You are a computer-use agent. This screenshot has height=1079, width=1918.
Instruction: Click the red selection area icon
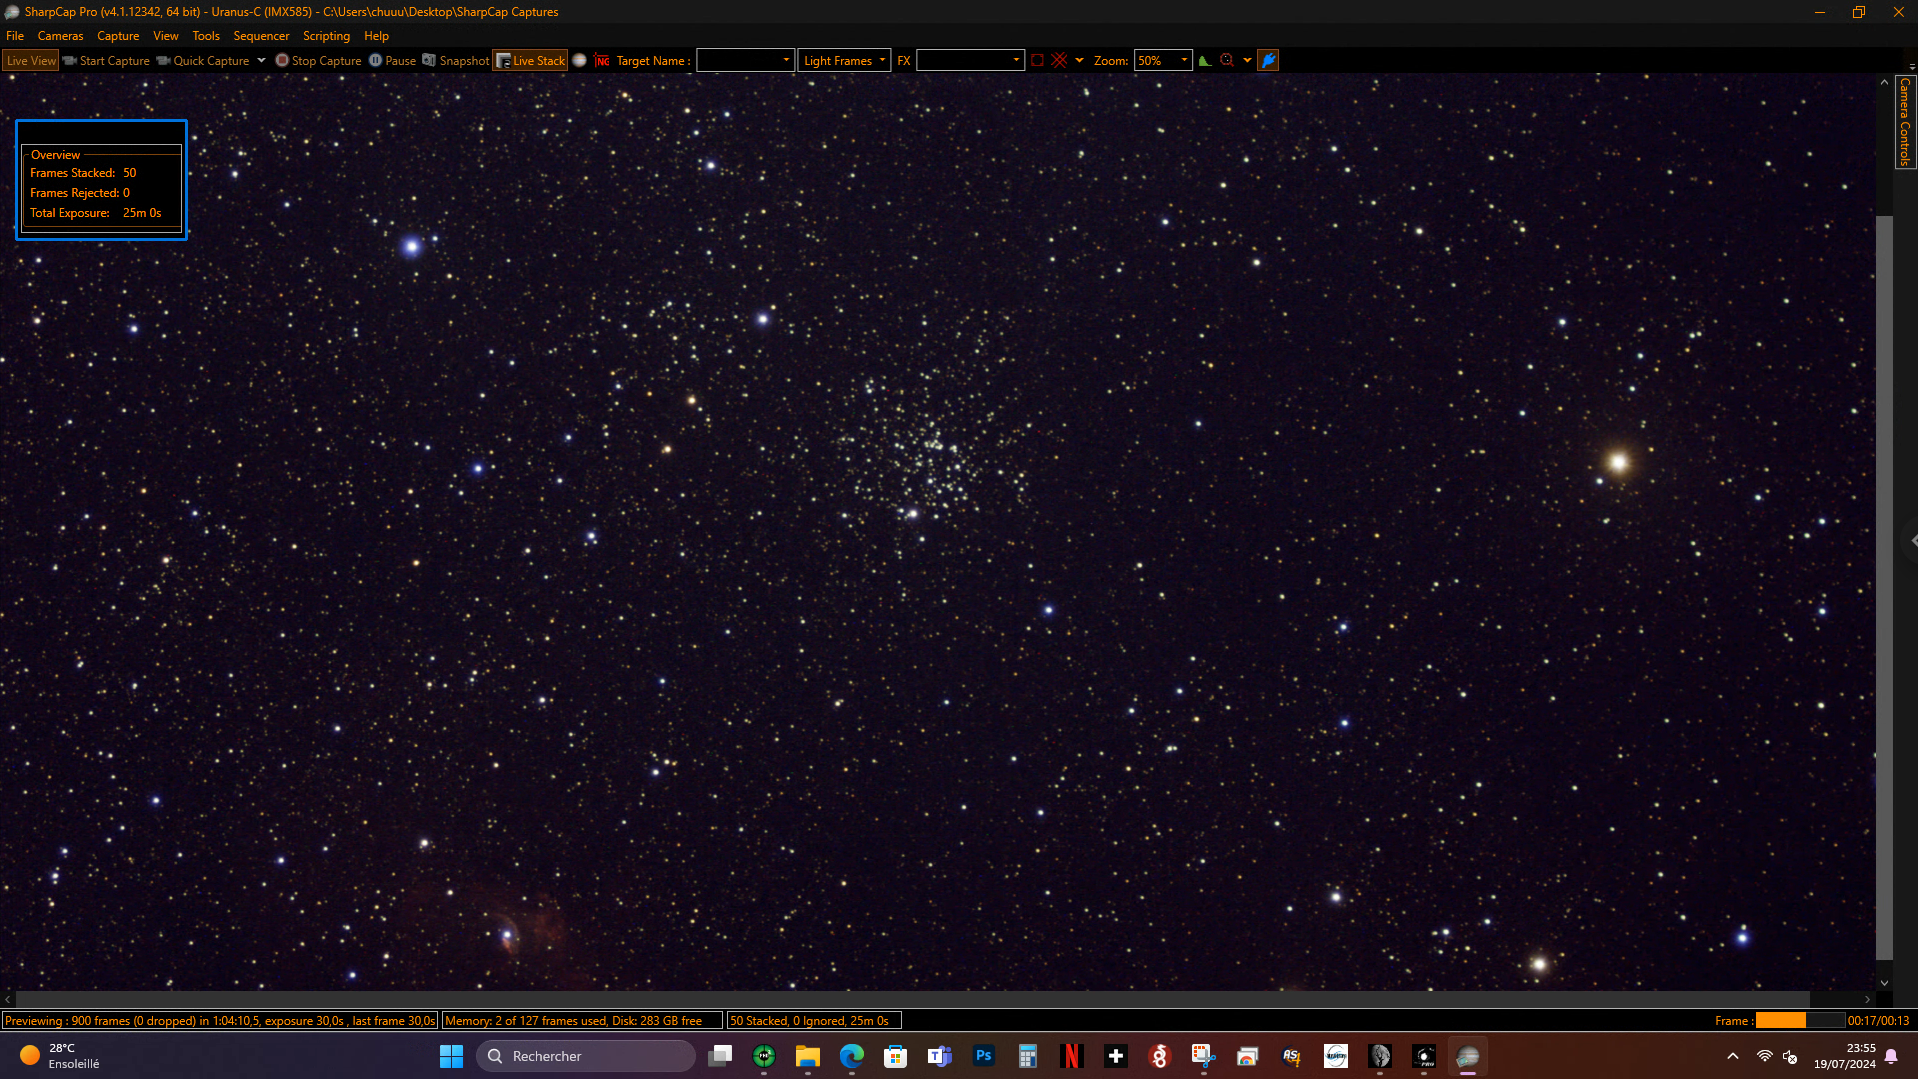point(1037,60)
